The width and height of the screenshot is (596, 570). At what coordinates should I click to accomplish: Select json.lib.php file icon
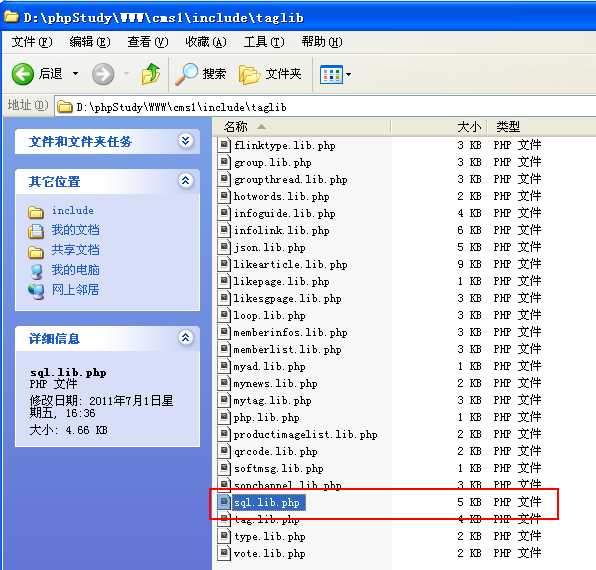pyautogui.click(x=224, y=247)
